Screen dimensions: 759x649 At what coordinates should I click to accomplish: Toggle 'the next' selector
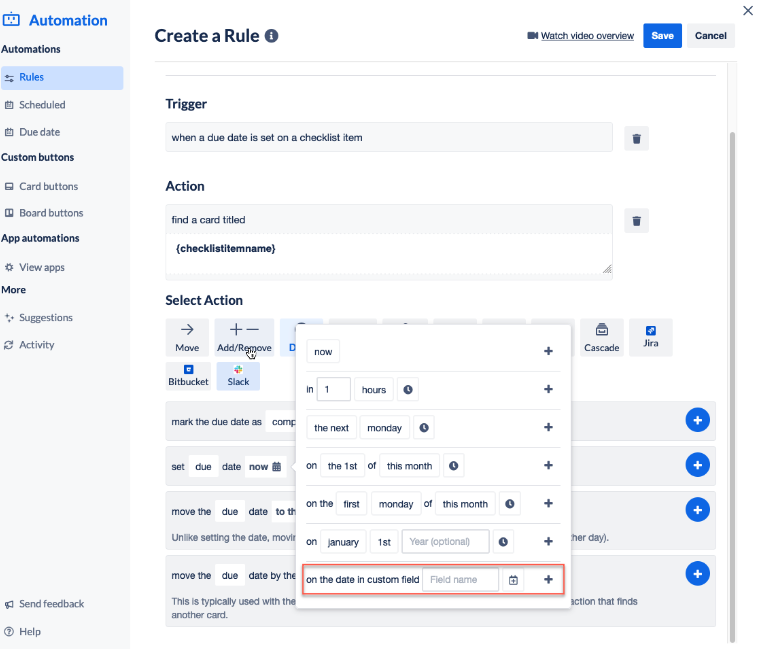click(331, 428)
